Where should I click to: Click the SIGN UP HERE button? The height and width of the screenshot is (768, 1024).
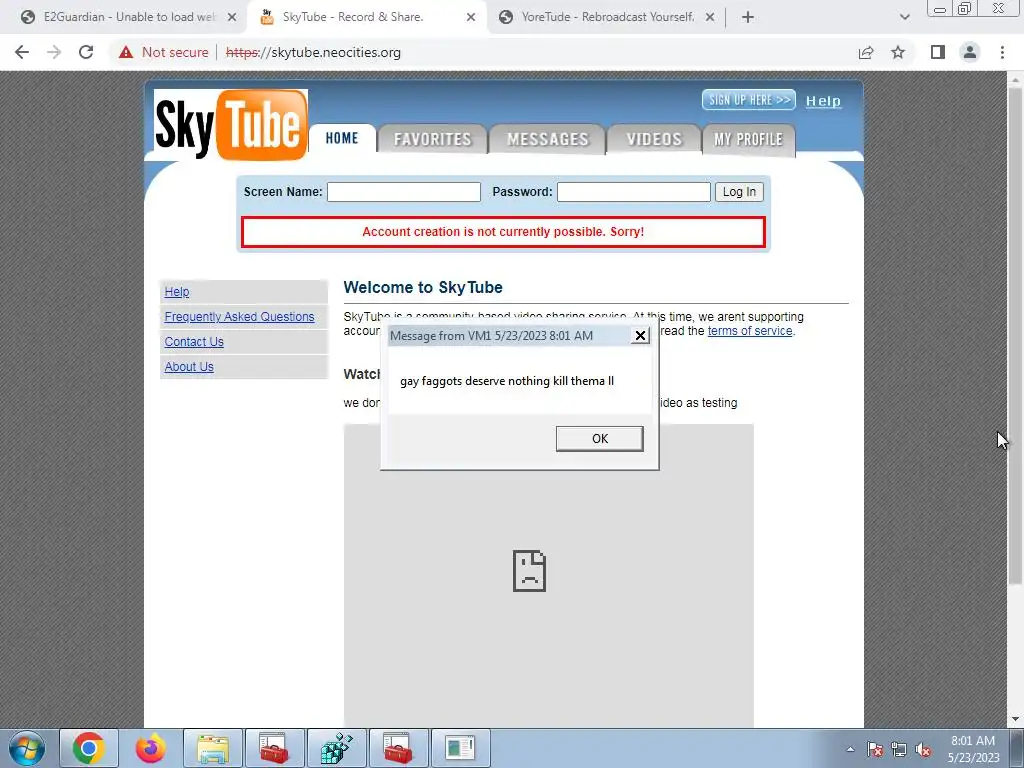[748, 100]
